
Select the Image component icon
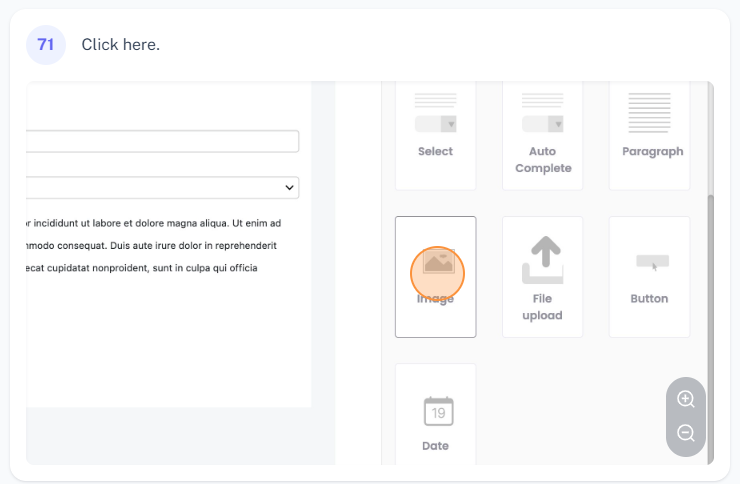(x=438, y=263)
